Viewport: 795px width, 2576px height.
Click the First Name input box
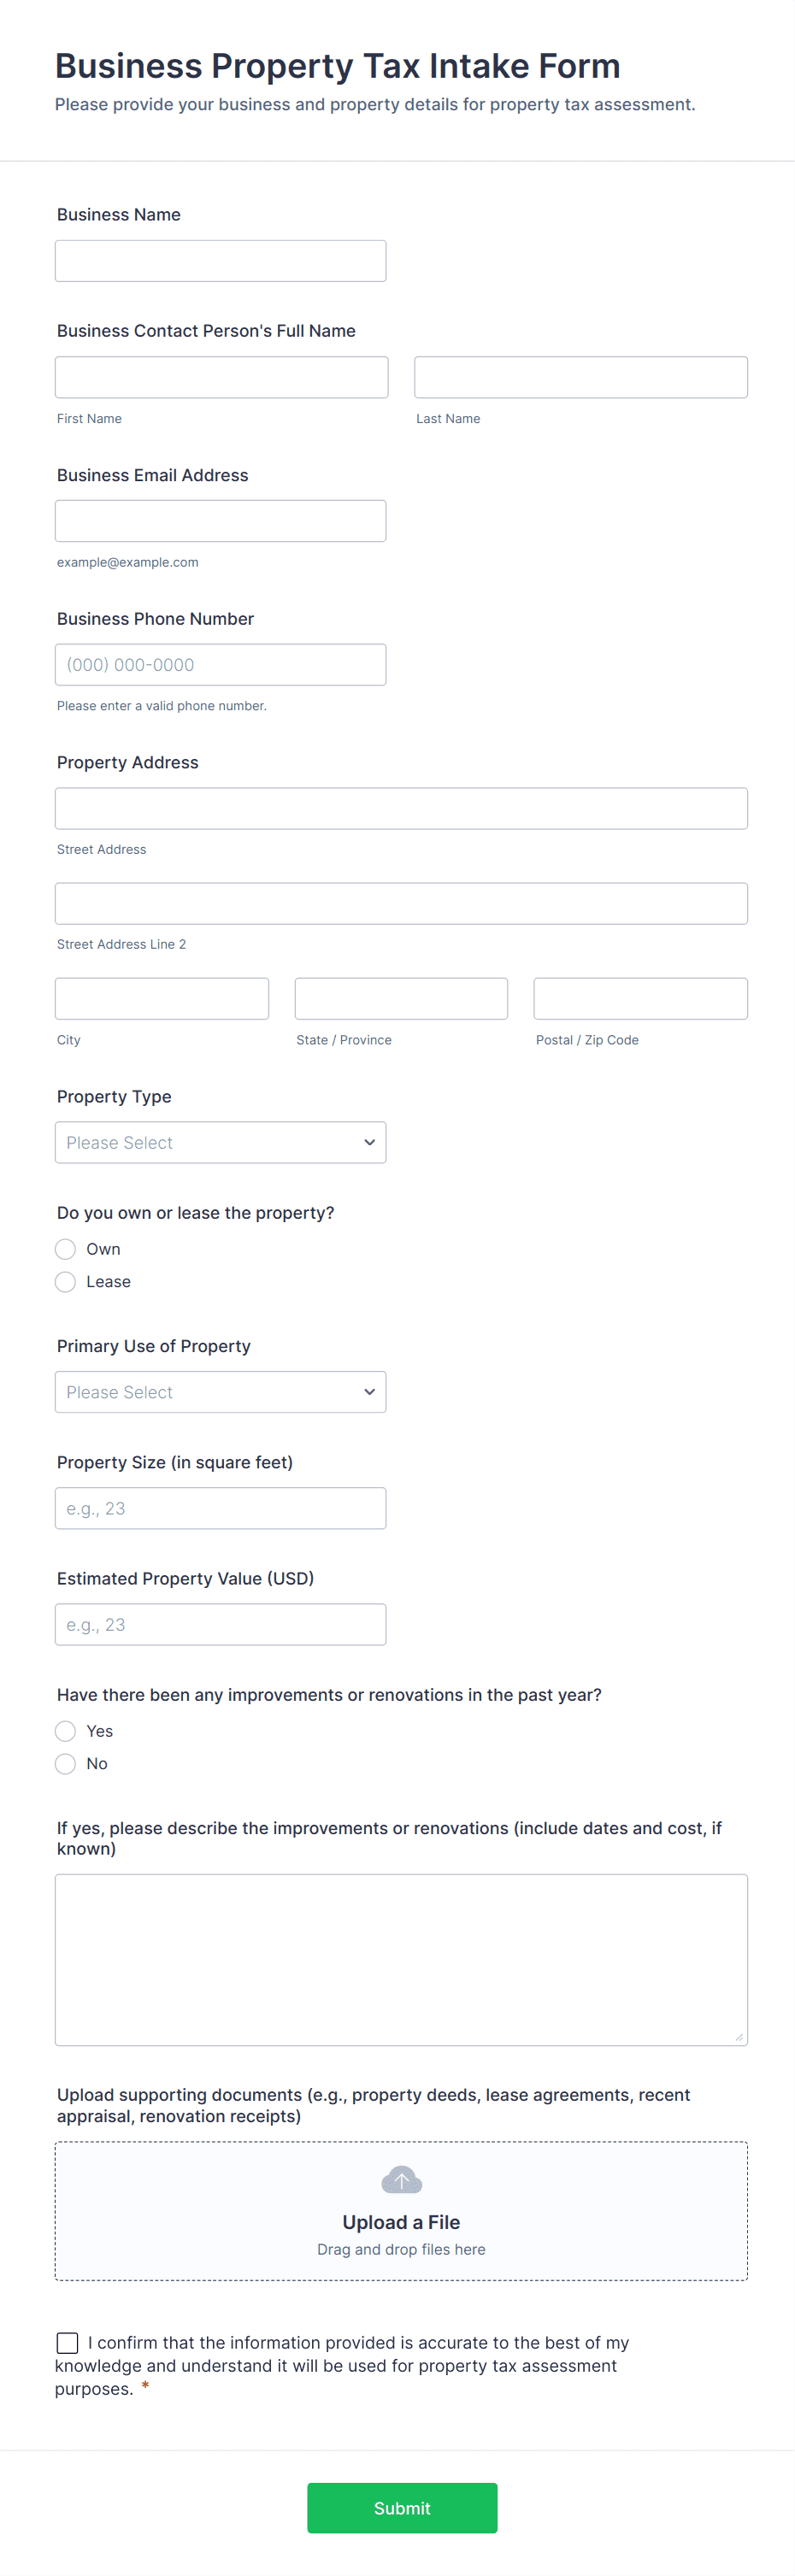point(221,378)
